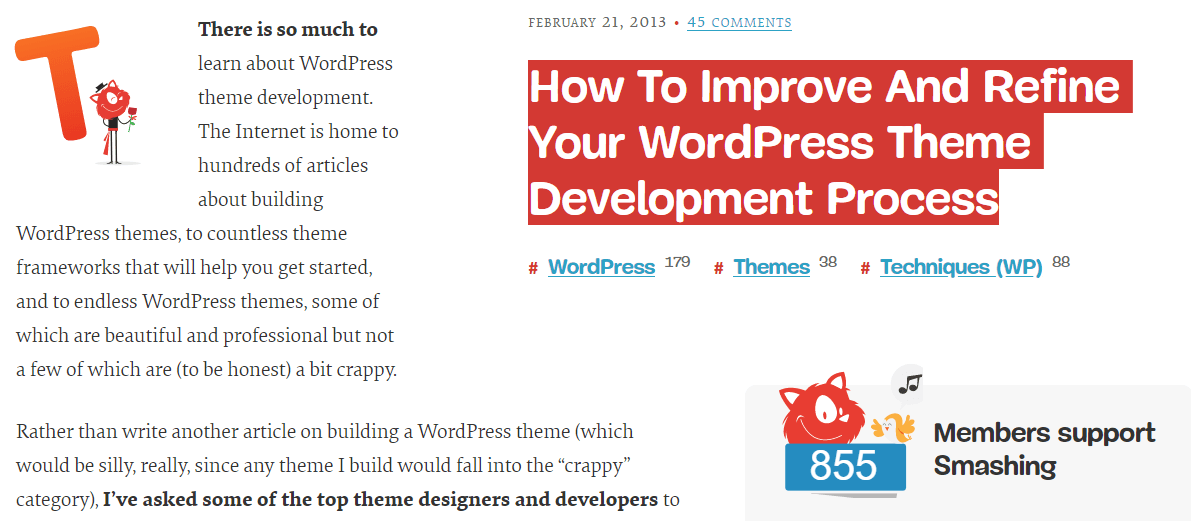Image resolution: width=1191 pixels, height=521 pixels.
Task: Click the music note speech bubble
Action: 908,382
